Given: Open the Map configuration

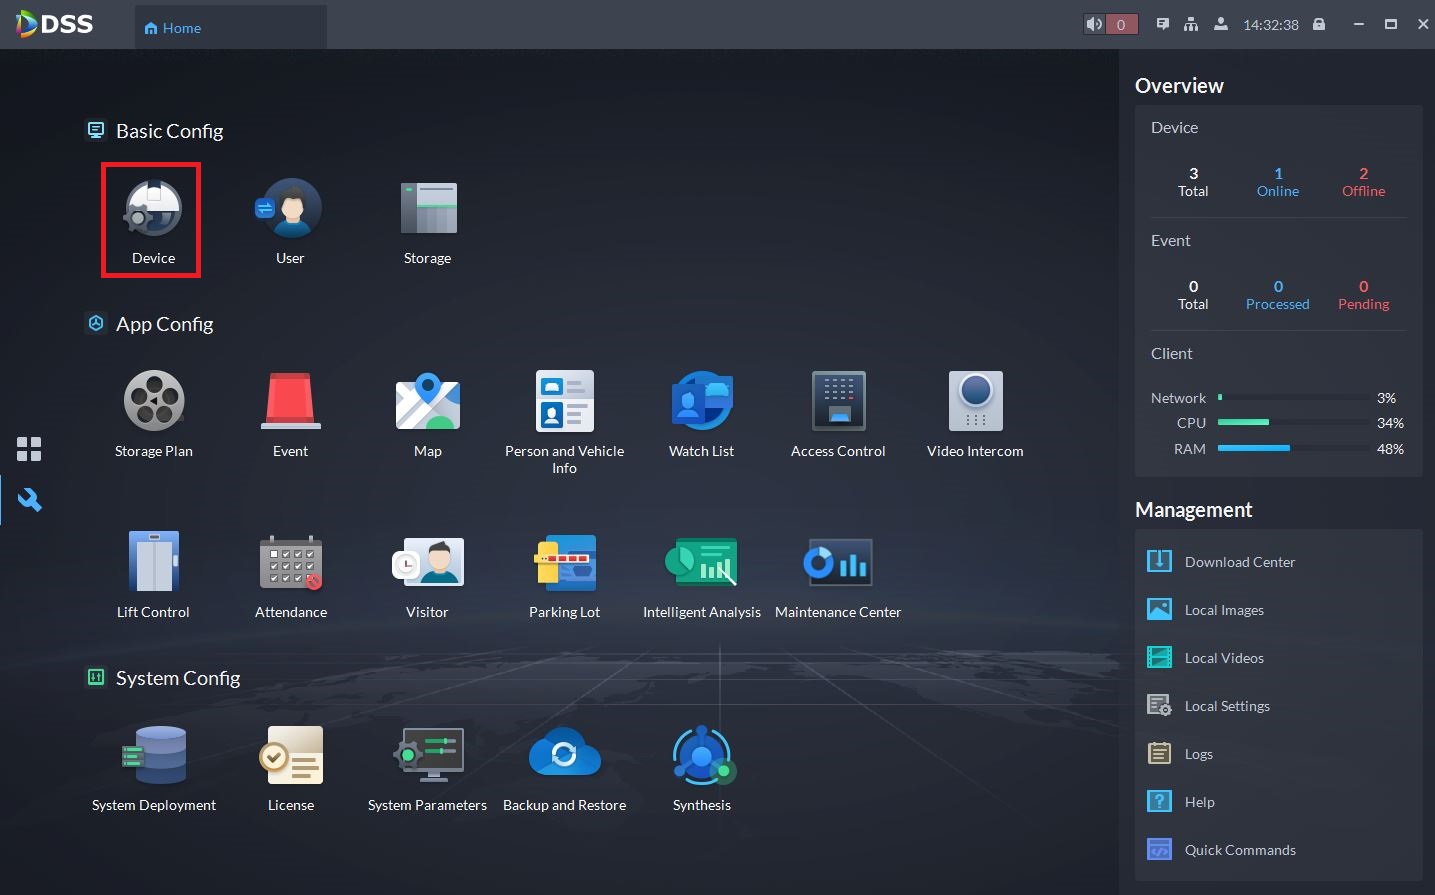Looking at the screenshot, I should pyautogui.click(x=428, y=414).
